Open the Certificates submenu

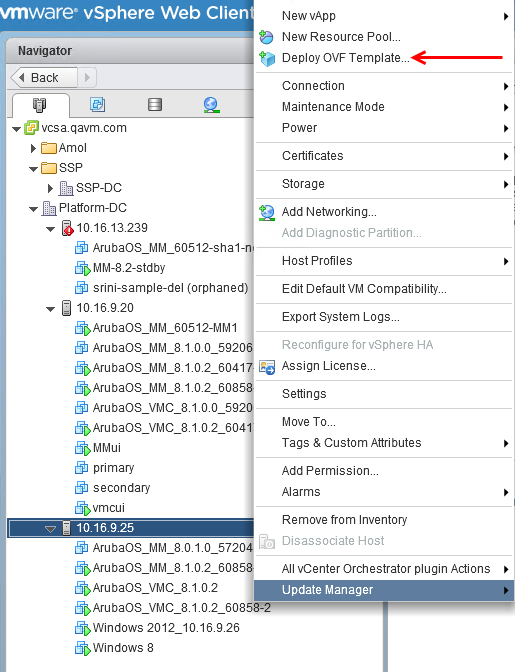384,156
